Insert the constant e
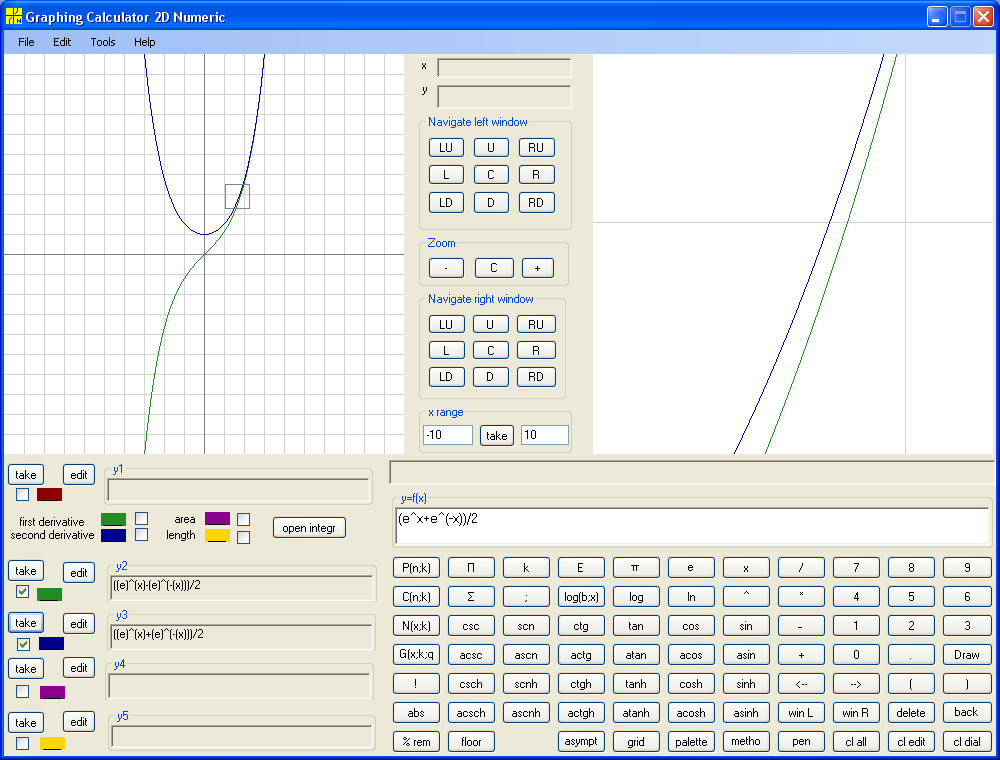Viewport: 1000px width, 760px height. click(691, 568)
